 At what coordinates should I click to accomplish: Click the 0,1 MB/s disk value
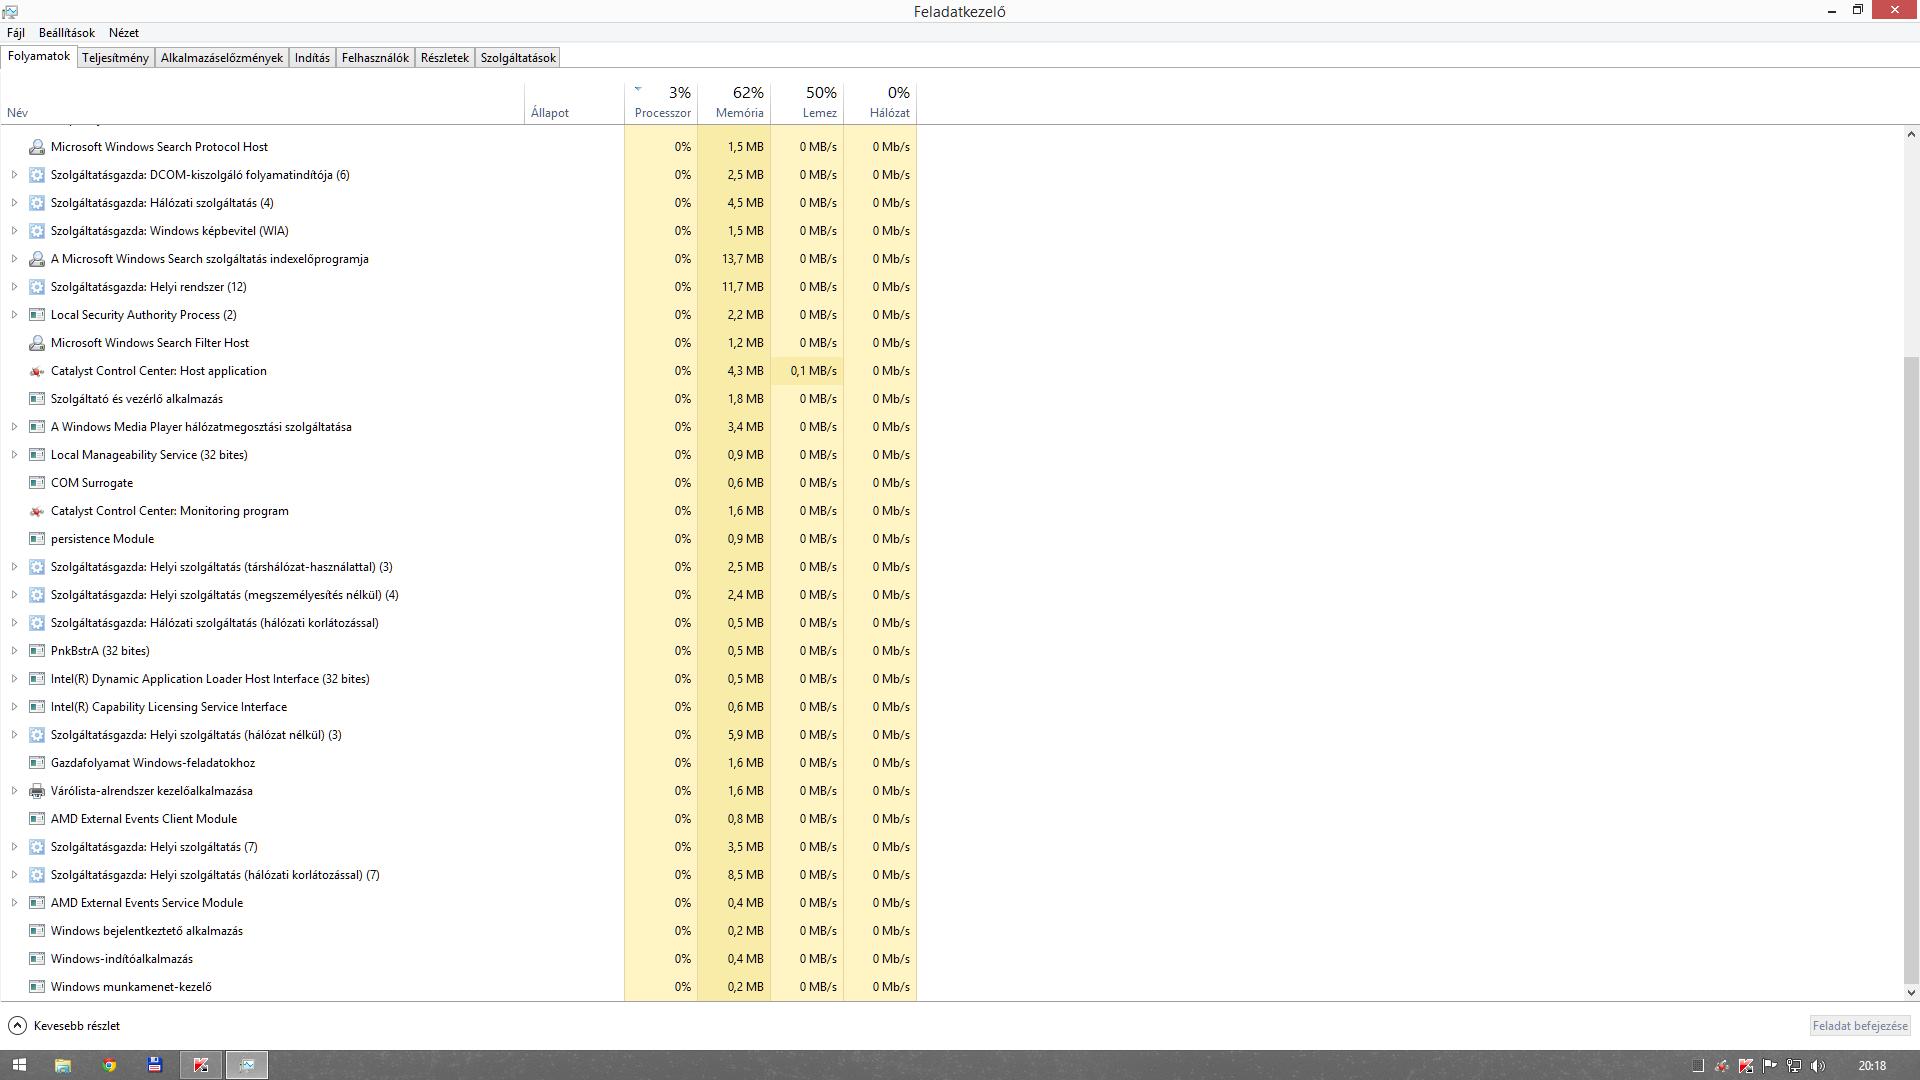813,371
